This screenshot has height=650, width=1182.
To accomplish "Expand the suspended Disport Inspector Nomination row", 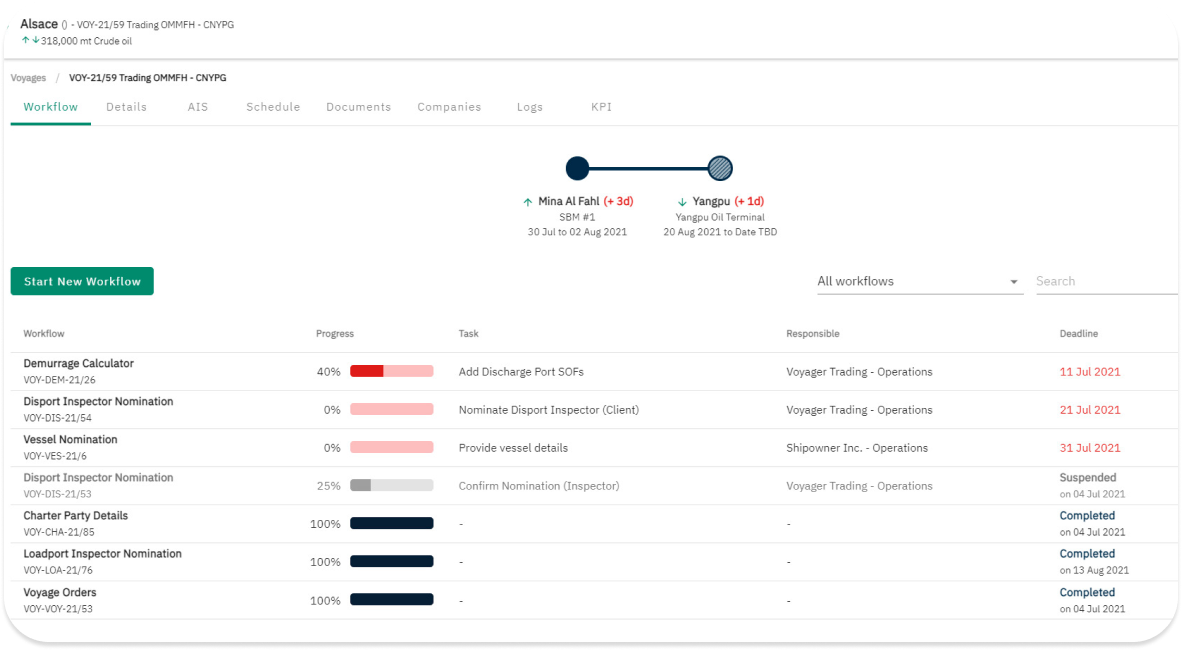I will pyautogui.click(x=98, y=477).
